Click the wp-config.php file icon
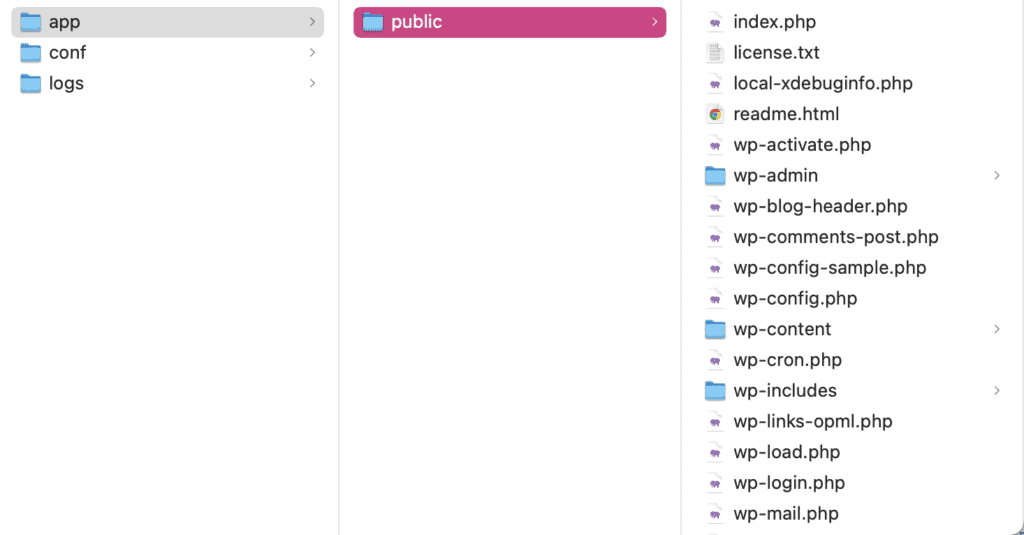This screenshot has height=535, width=1024. (x=715, y=299)
